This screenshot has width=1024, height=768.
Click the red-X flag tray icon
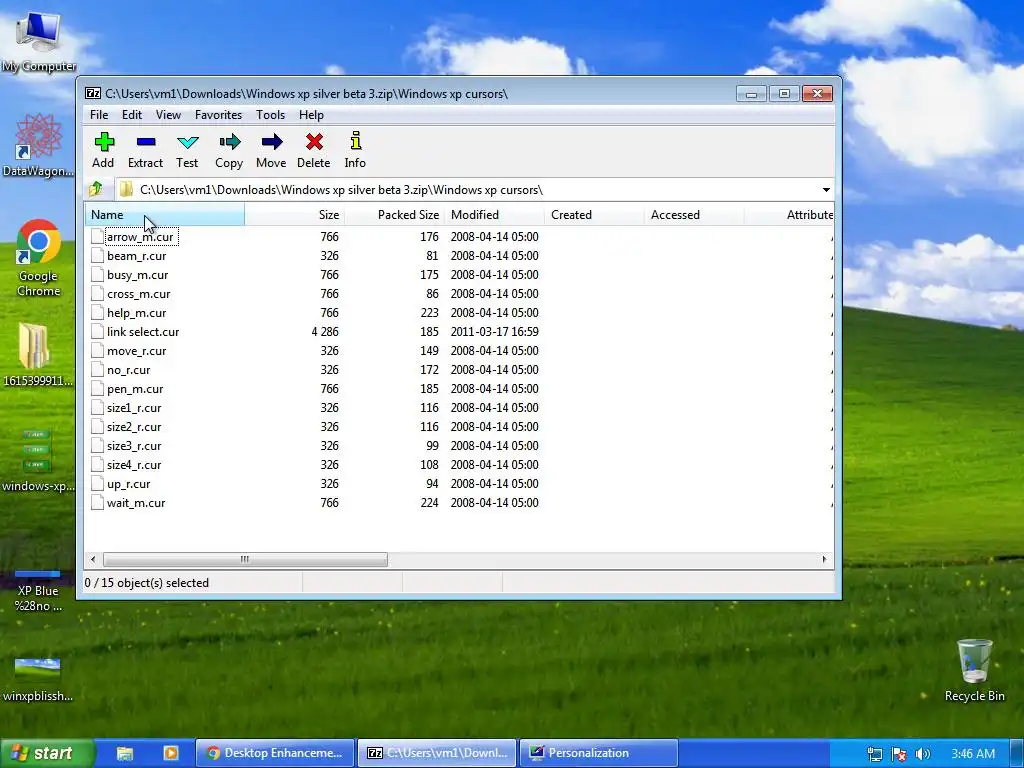click(899, 754)
